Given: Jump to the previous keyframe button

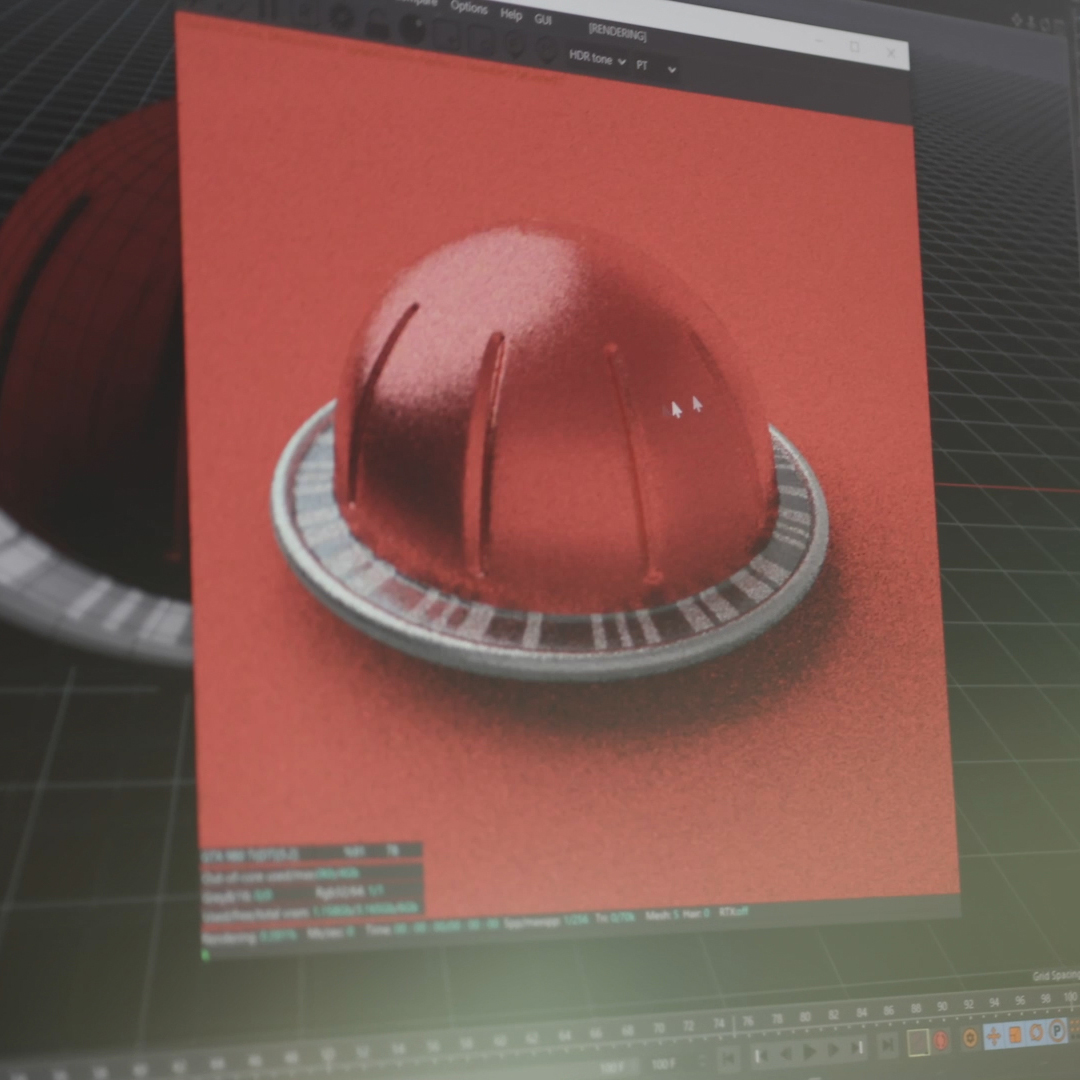Looking at the screenshot, I should tap(760, 1055).
